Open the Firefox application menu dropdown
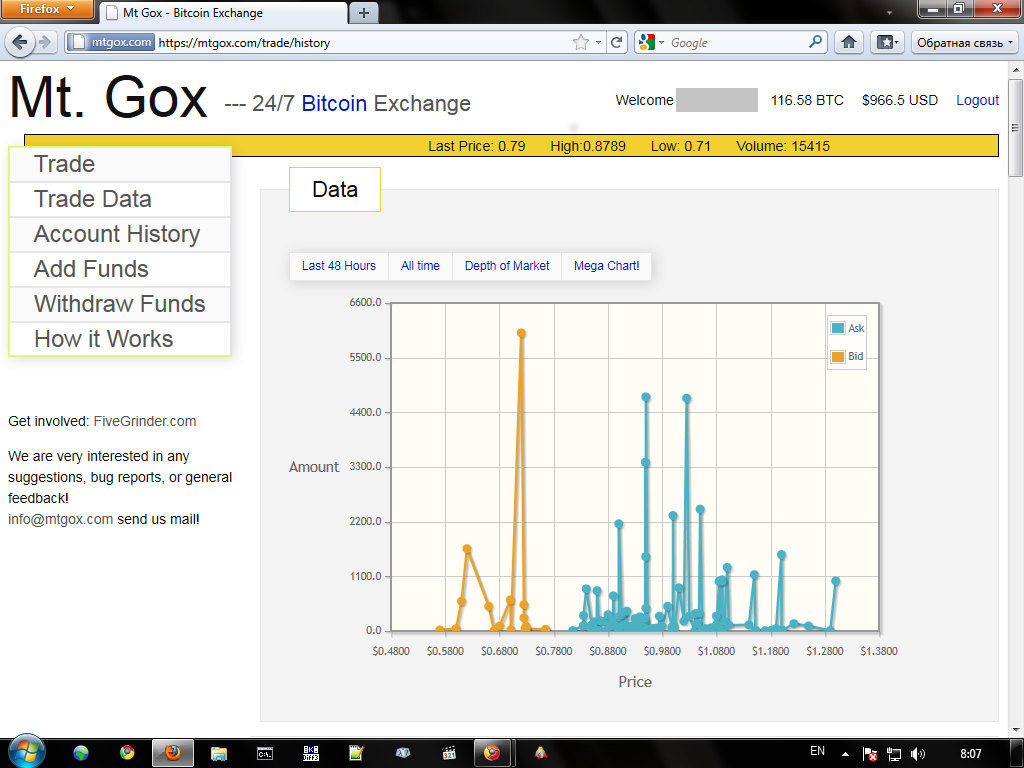The width and height of the screenshot is (1024, 768). pyautogui.click(x=47, y=9)
